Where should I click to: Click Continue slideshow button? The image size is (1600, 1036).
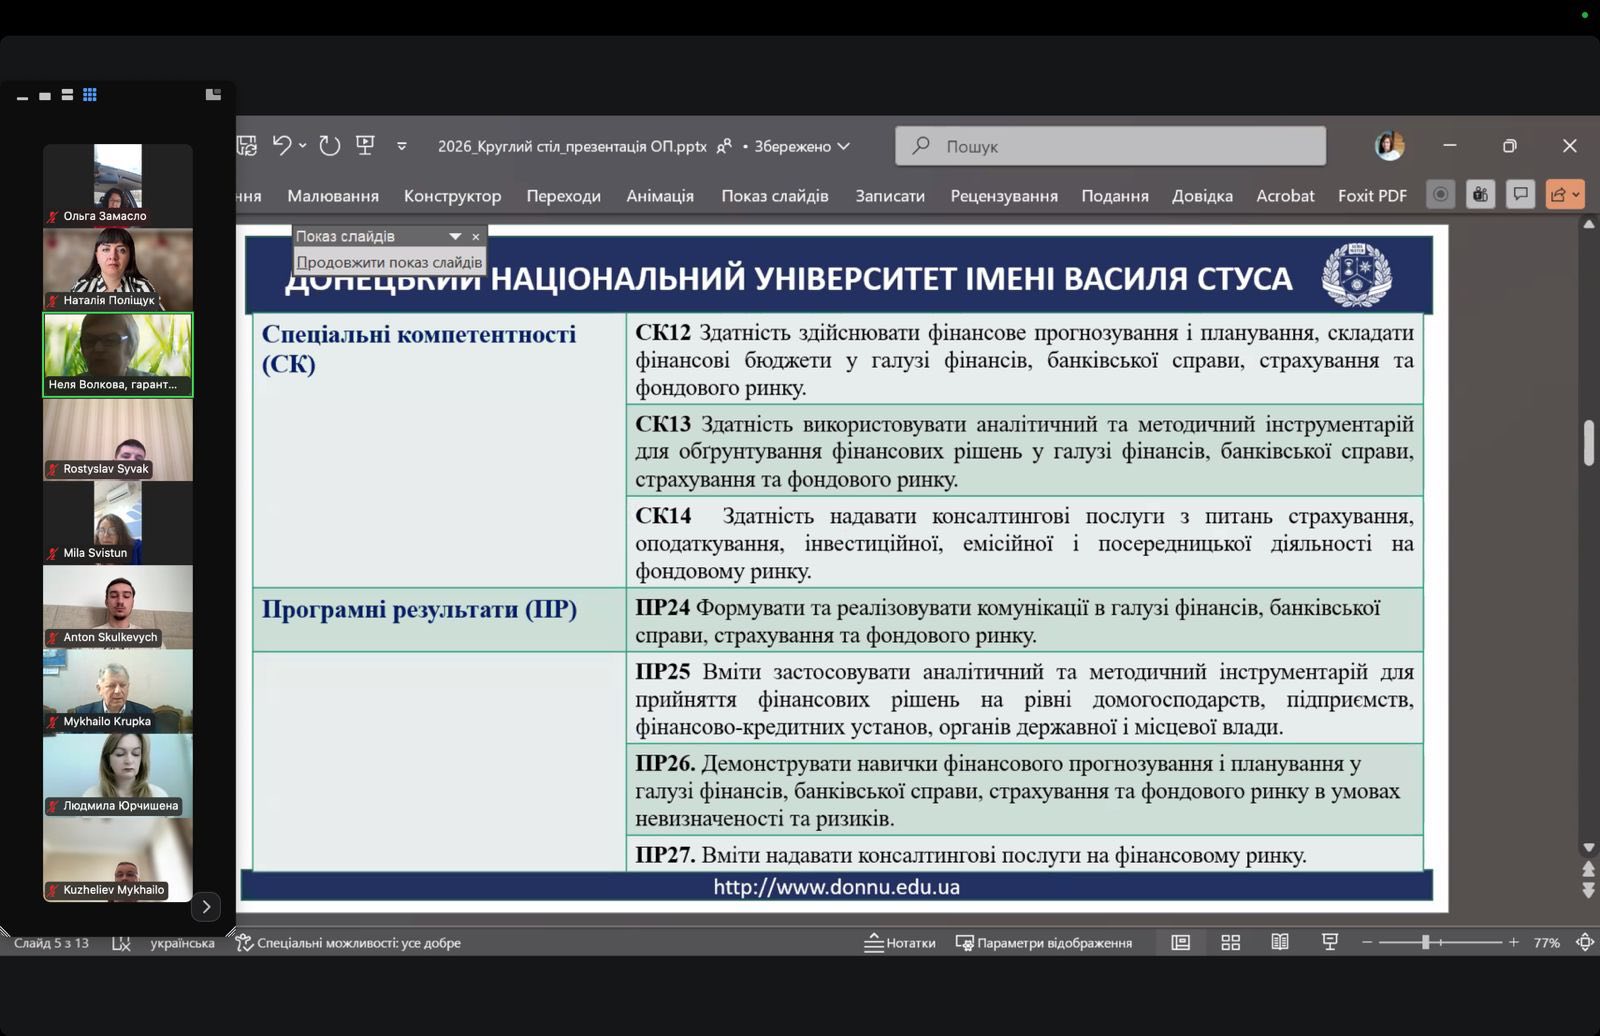click(x=389, y=262)
